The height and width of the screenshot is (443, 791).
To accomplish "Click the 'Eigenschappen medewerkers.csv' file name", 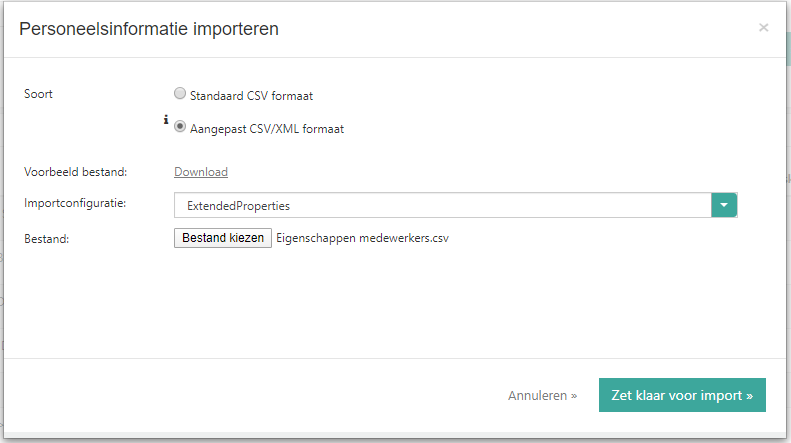I will (363, 238).
